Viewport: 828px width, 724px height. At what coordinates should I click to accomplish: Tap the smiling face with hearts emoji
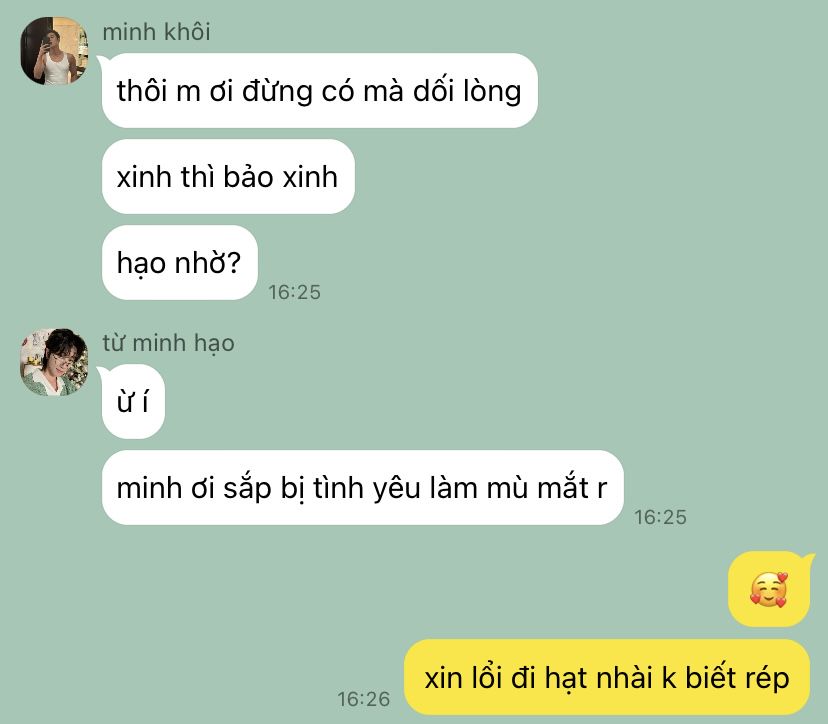tap(768, 589)
